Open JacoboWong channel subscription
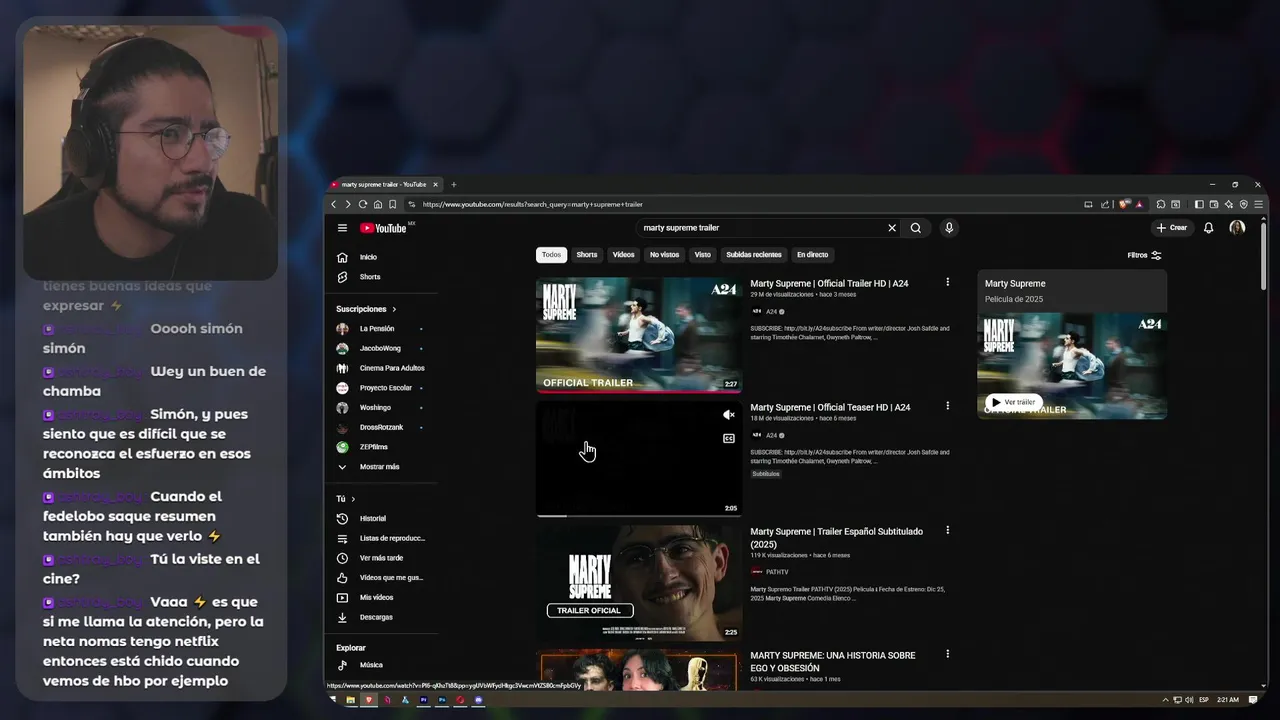The image size is (1280, 720). 381,348
